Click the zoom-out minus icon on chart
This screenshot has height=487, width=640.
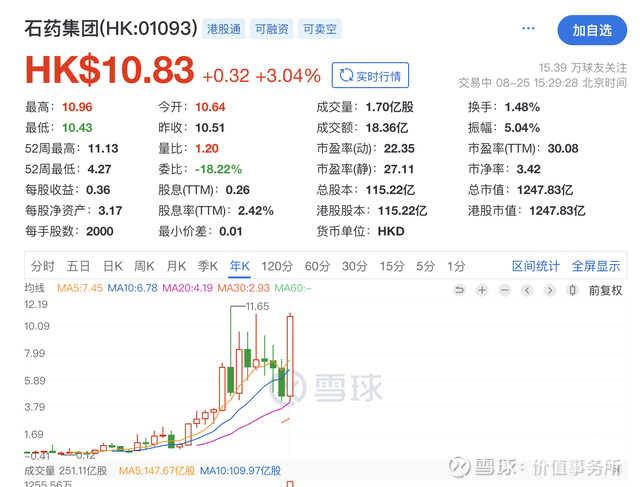[x=505, y=290]
